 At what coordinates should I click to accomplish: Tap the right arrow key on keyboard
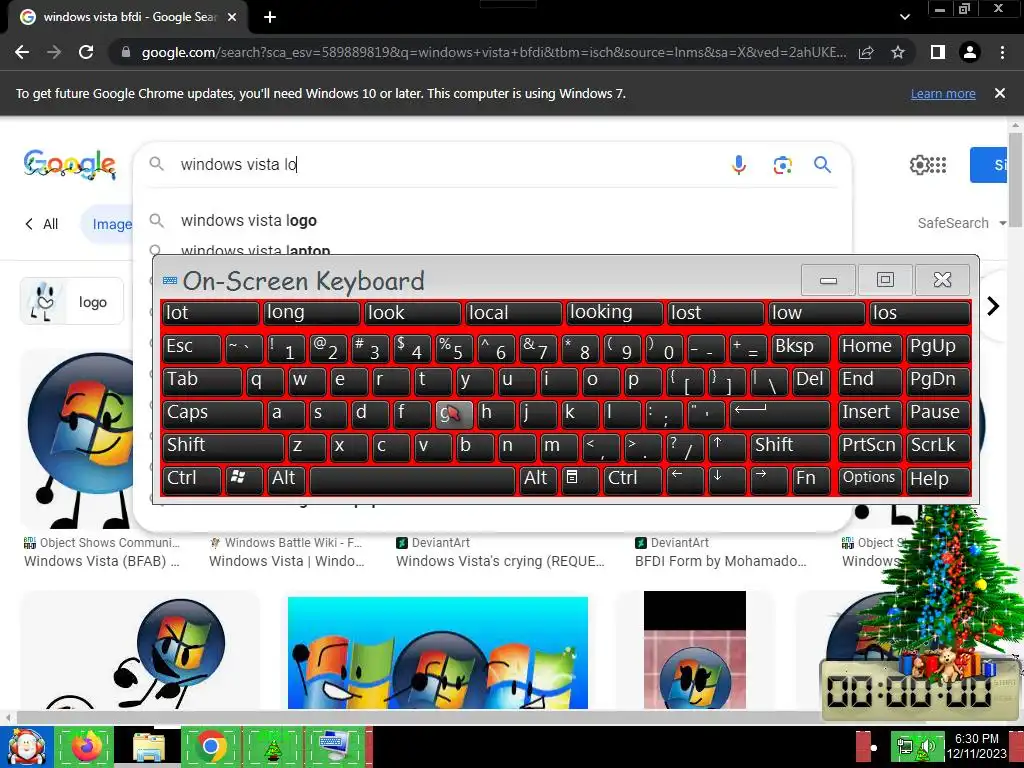pyautogui.click(x=769, y=479)
